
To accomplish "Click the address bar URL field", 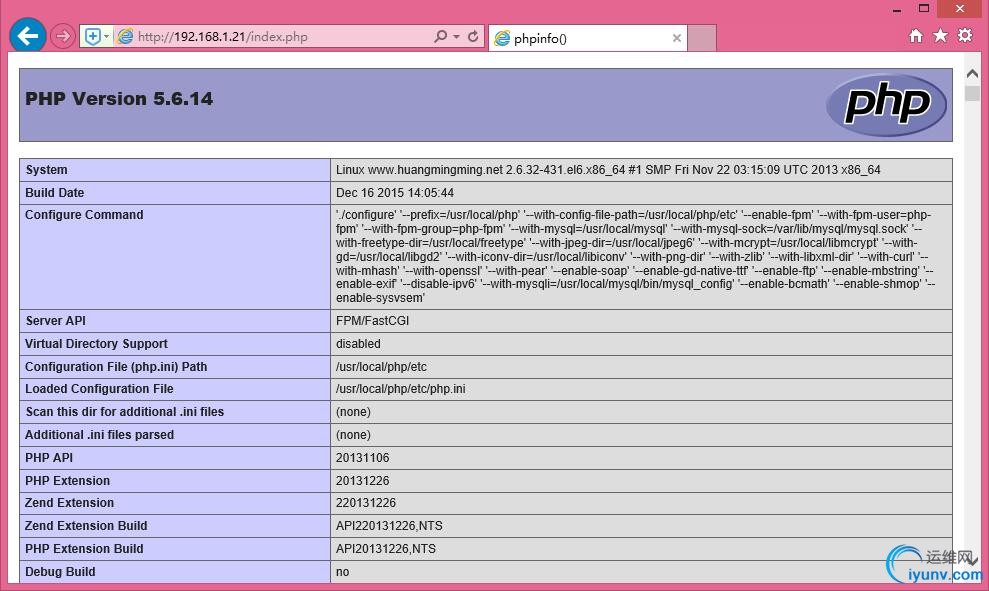I will pos(284,37).
